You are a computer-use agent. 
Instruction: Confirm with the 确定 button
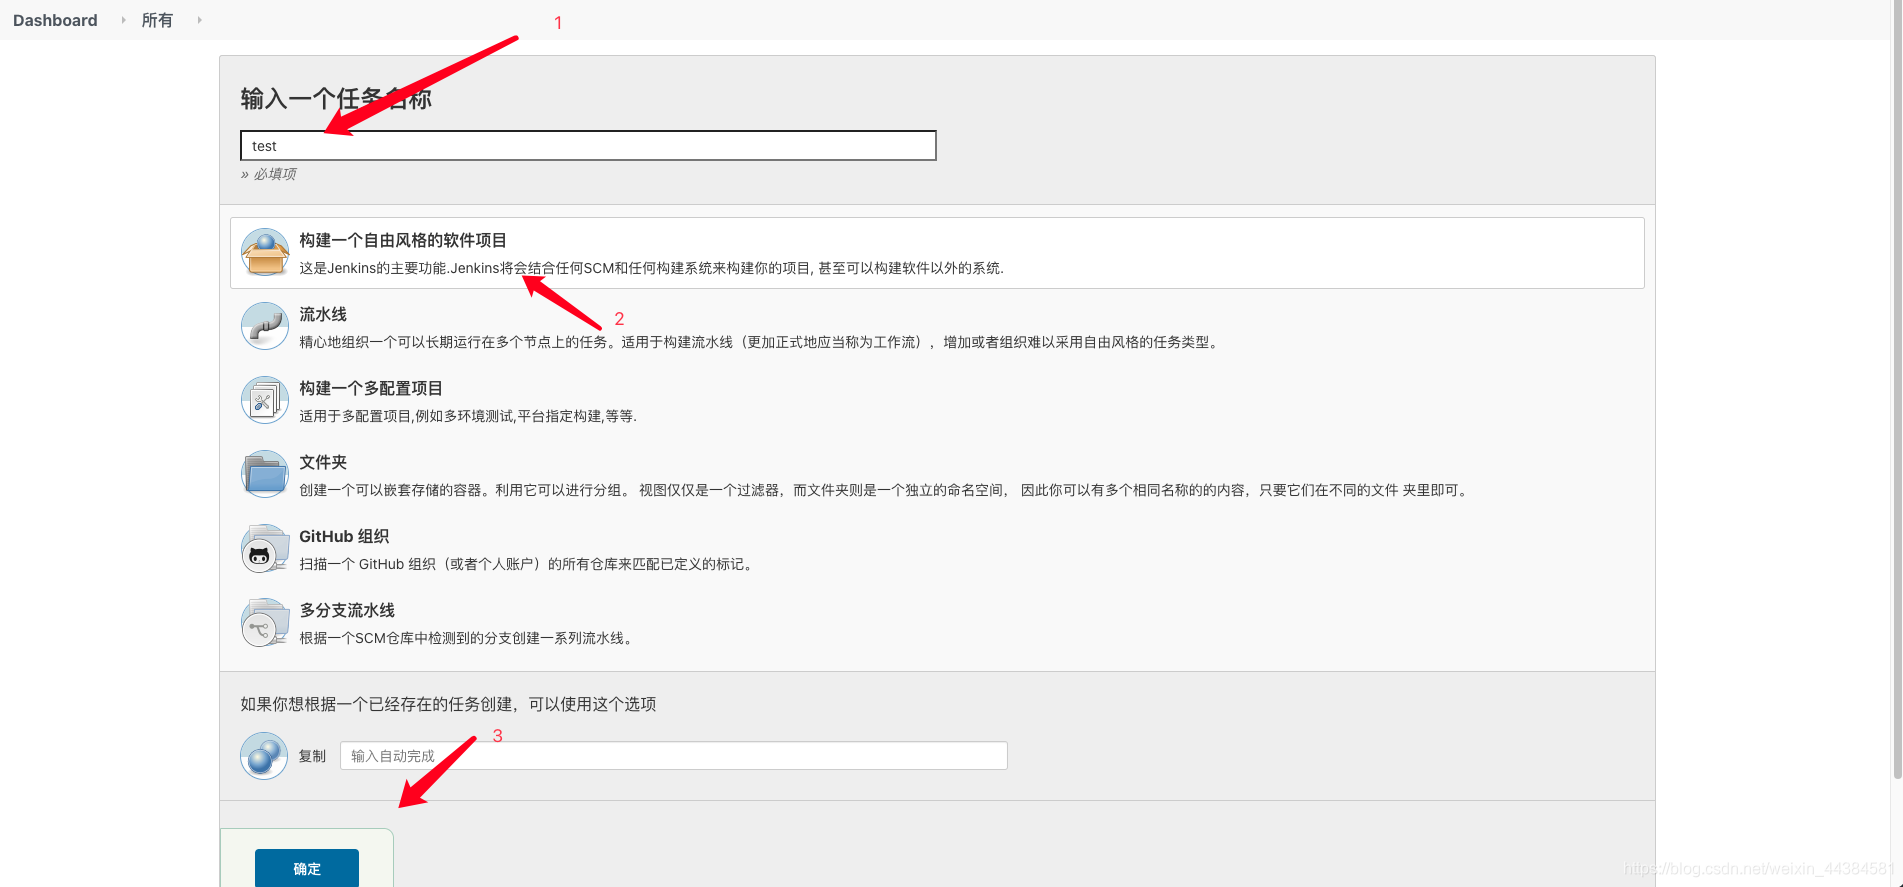307,868
